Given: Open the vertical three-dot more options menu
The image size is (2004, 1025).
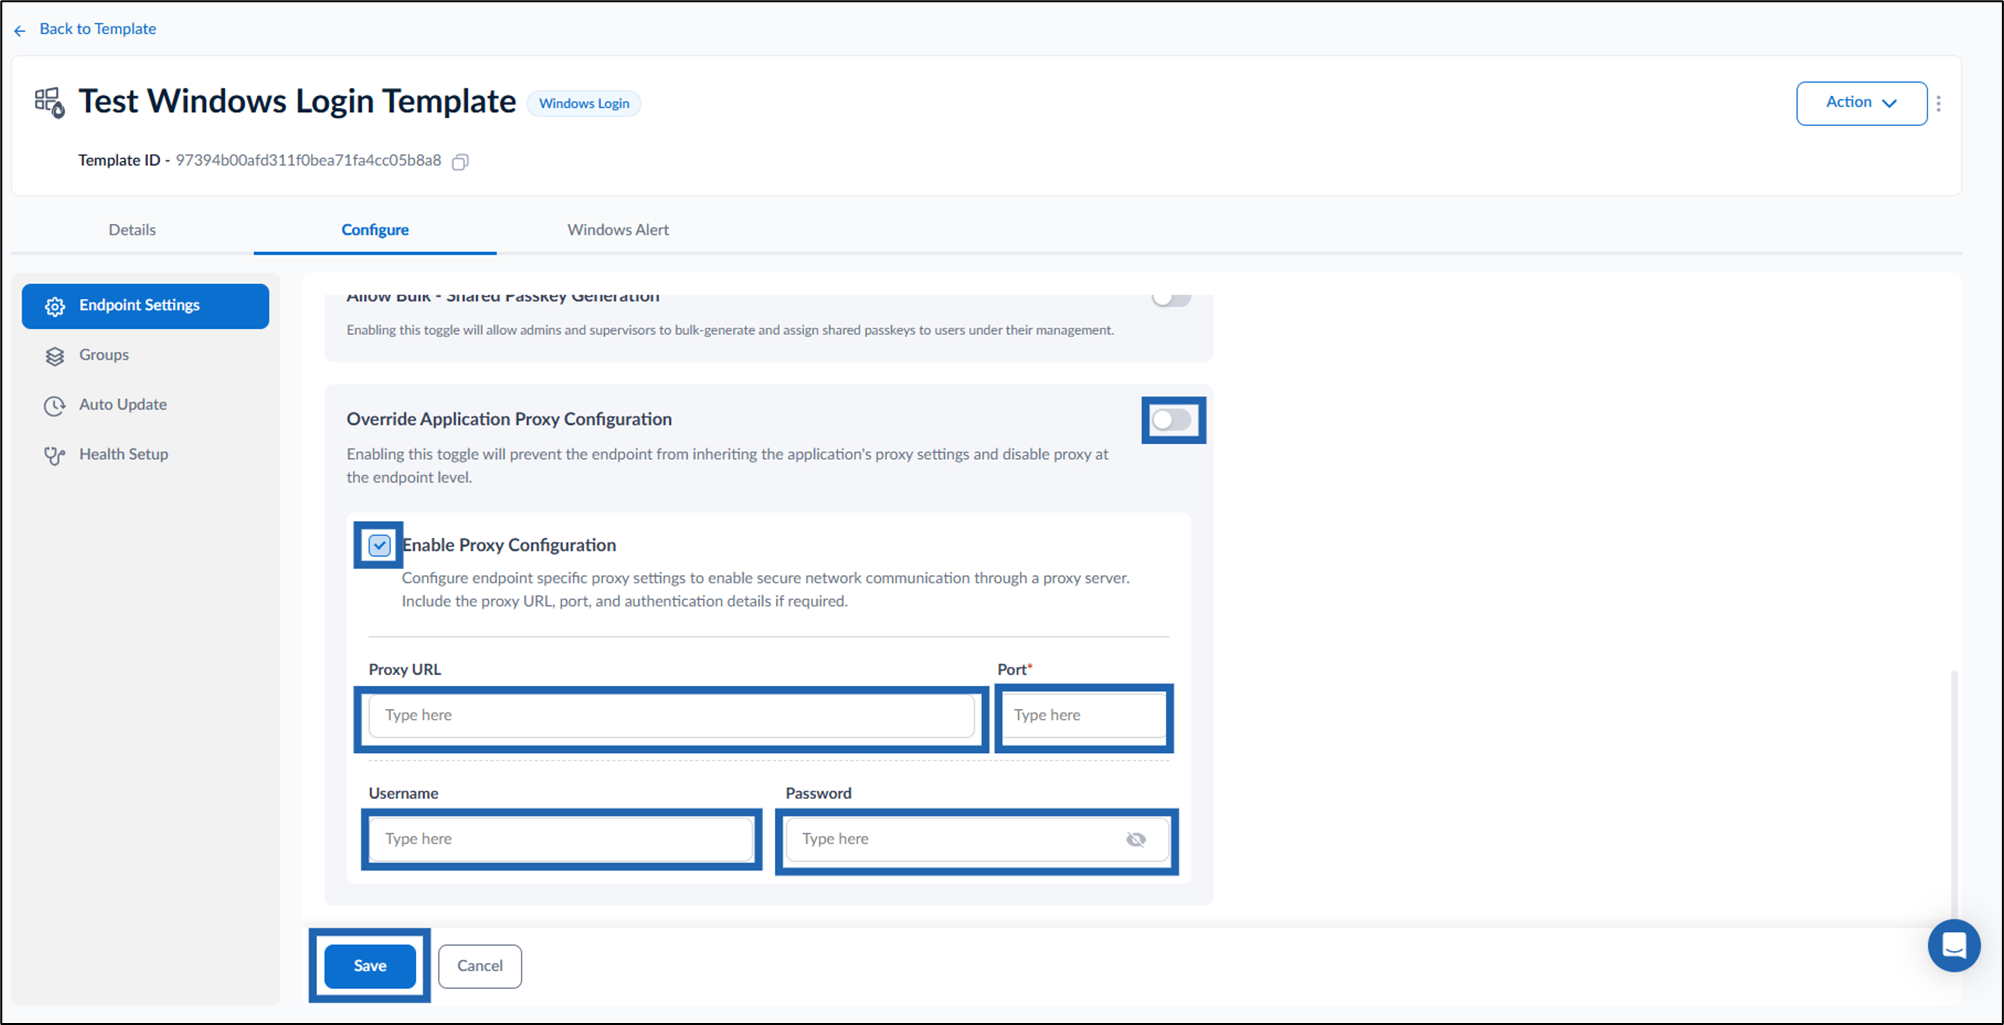Looking at the screenshot, I should click(x=1938, y=103).
